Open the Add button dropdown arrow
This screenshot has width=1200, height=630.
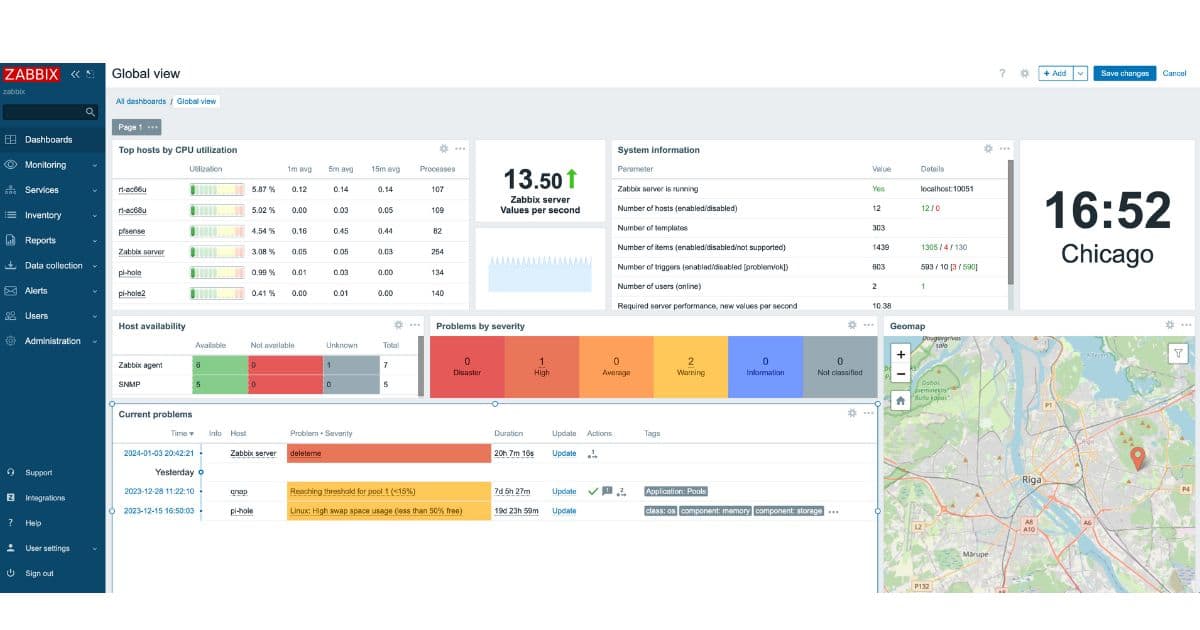point(1080,73)
